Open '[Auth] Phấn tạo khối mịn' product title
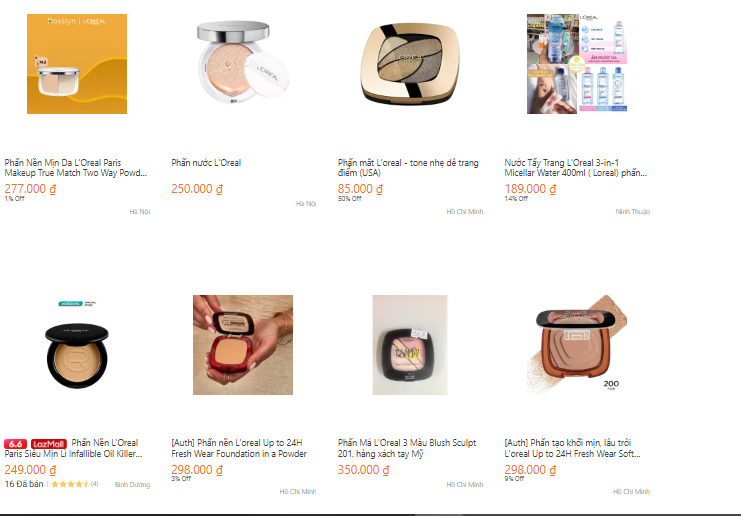Image resolution: width=741 pixels, height=516 pixels. tap(572, 448)
